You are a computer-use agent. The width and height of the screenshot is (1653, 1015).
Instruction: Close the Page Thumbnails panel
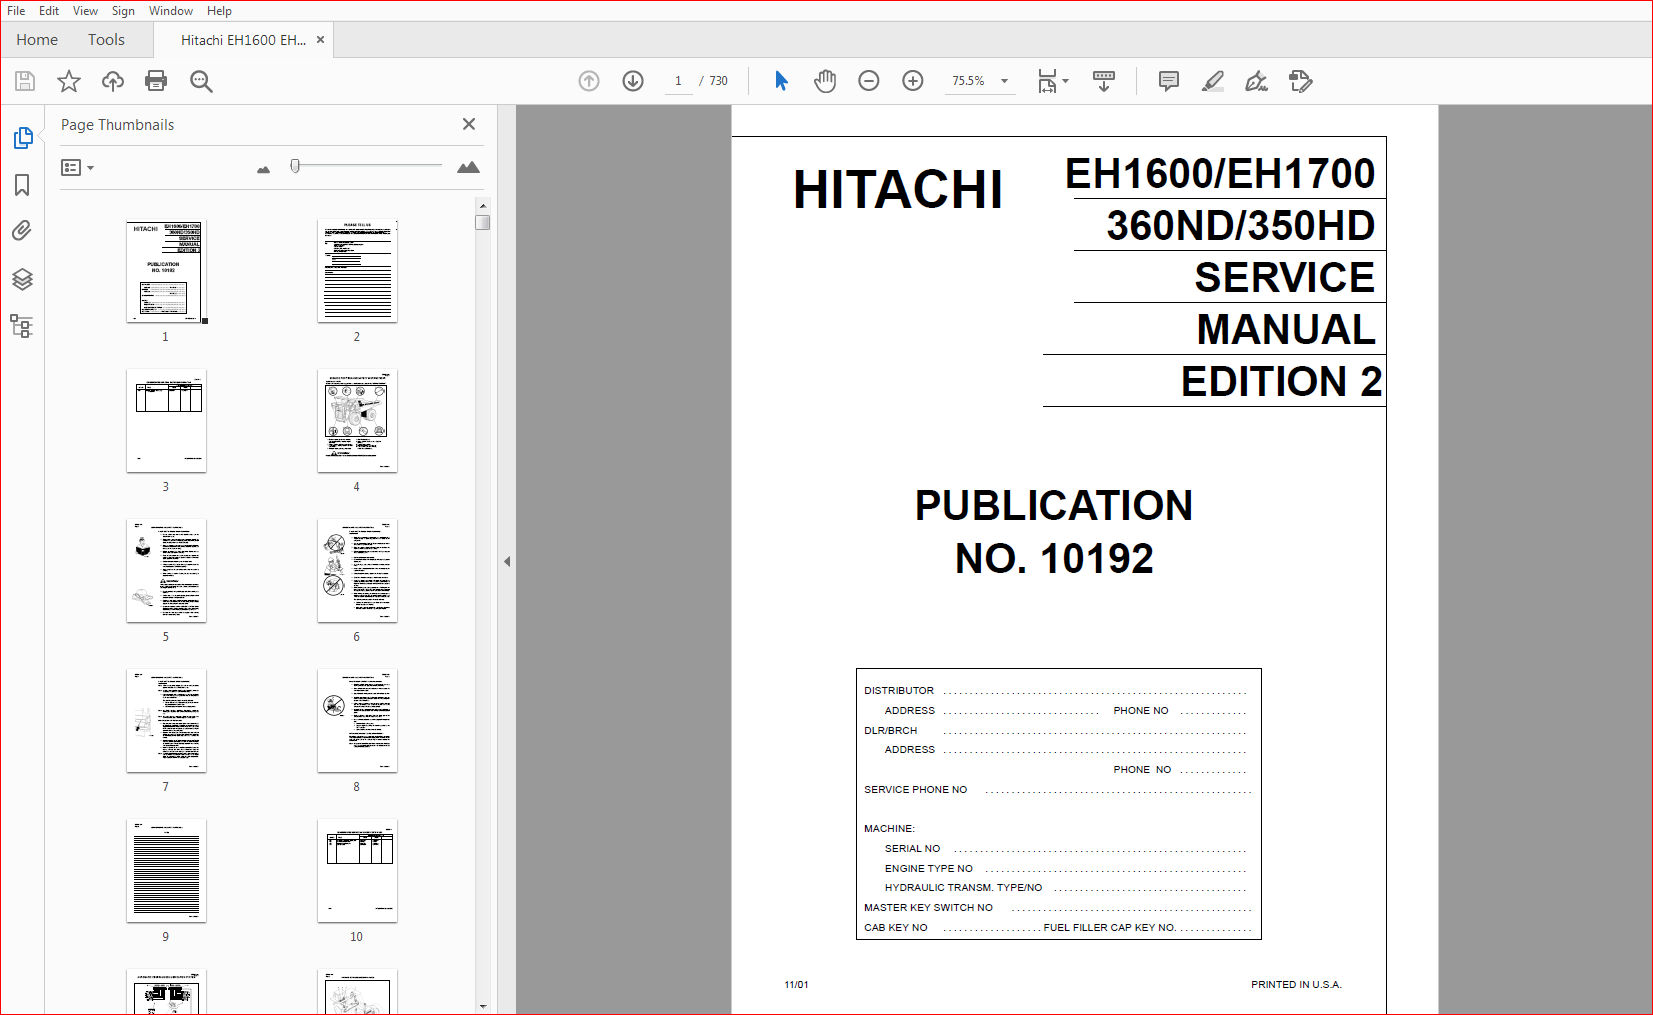point(469,124)
